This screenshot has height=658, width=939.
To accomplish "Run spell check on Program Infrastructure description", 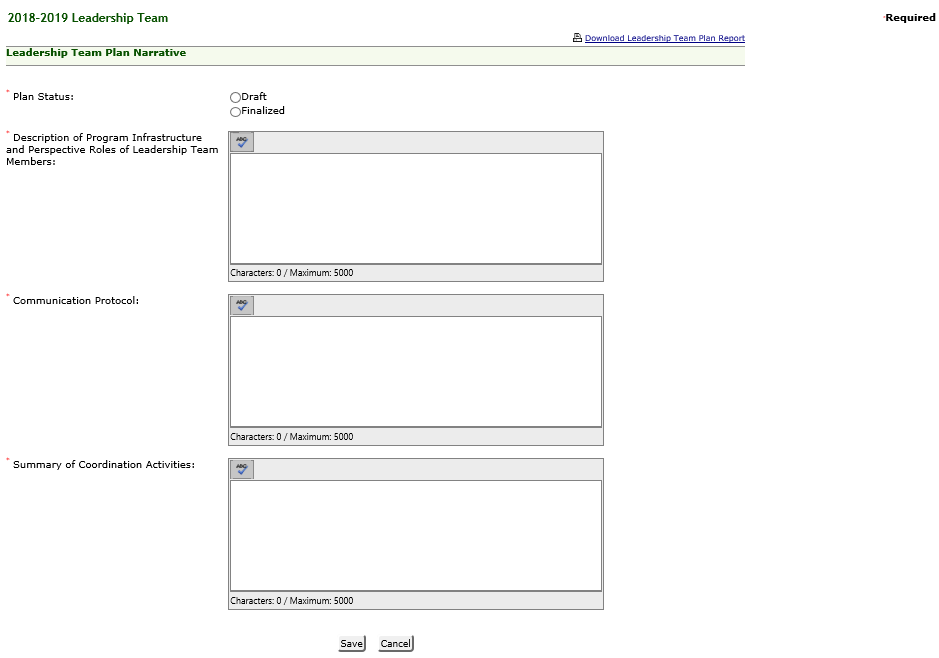I will [x=242, y=142].
